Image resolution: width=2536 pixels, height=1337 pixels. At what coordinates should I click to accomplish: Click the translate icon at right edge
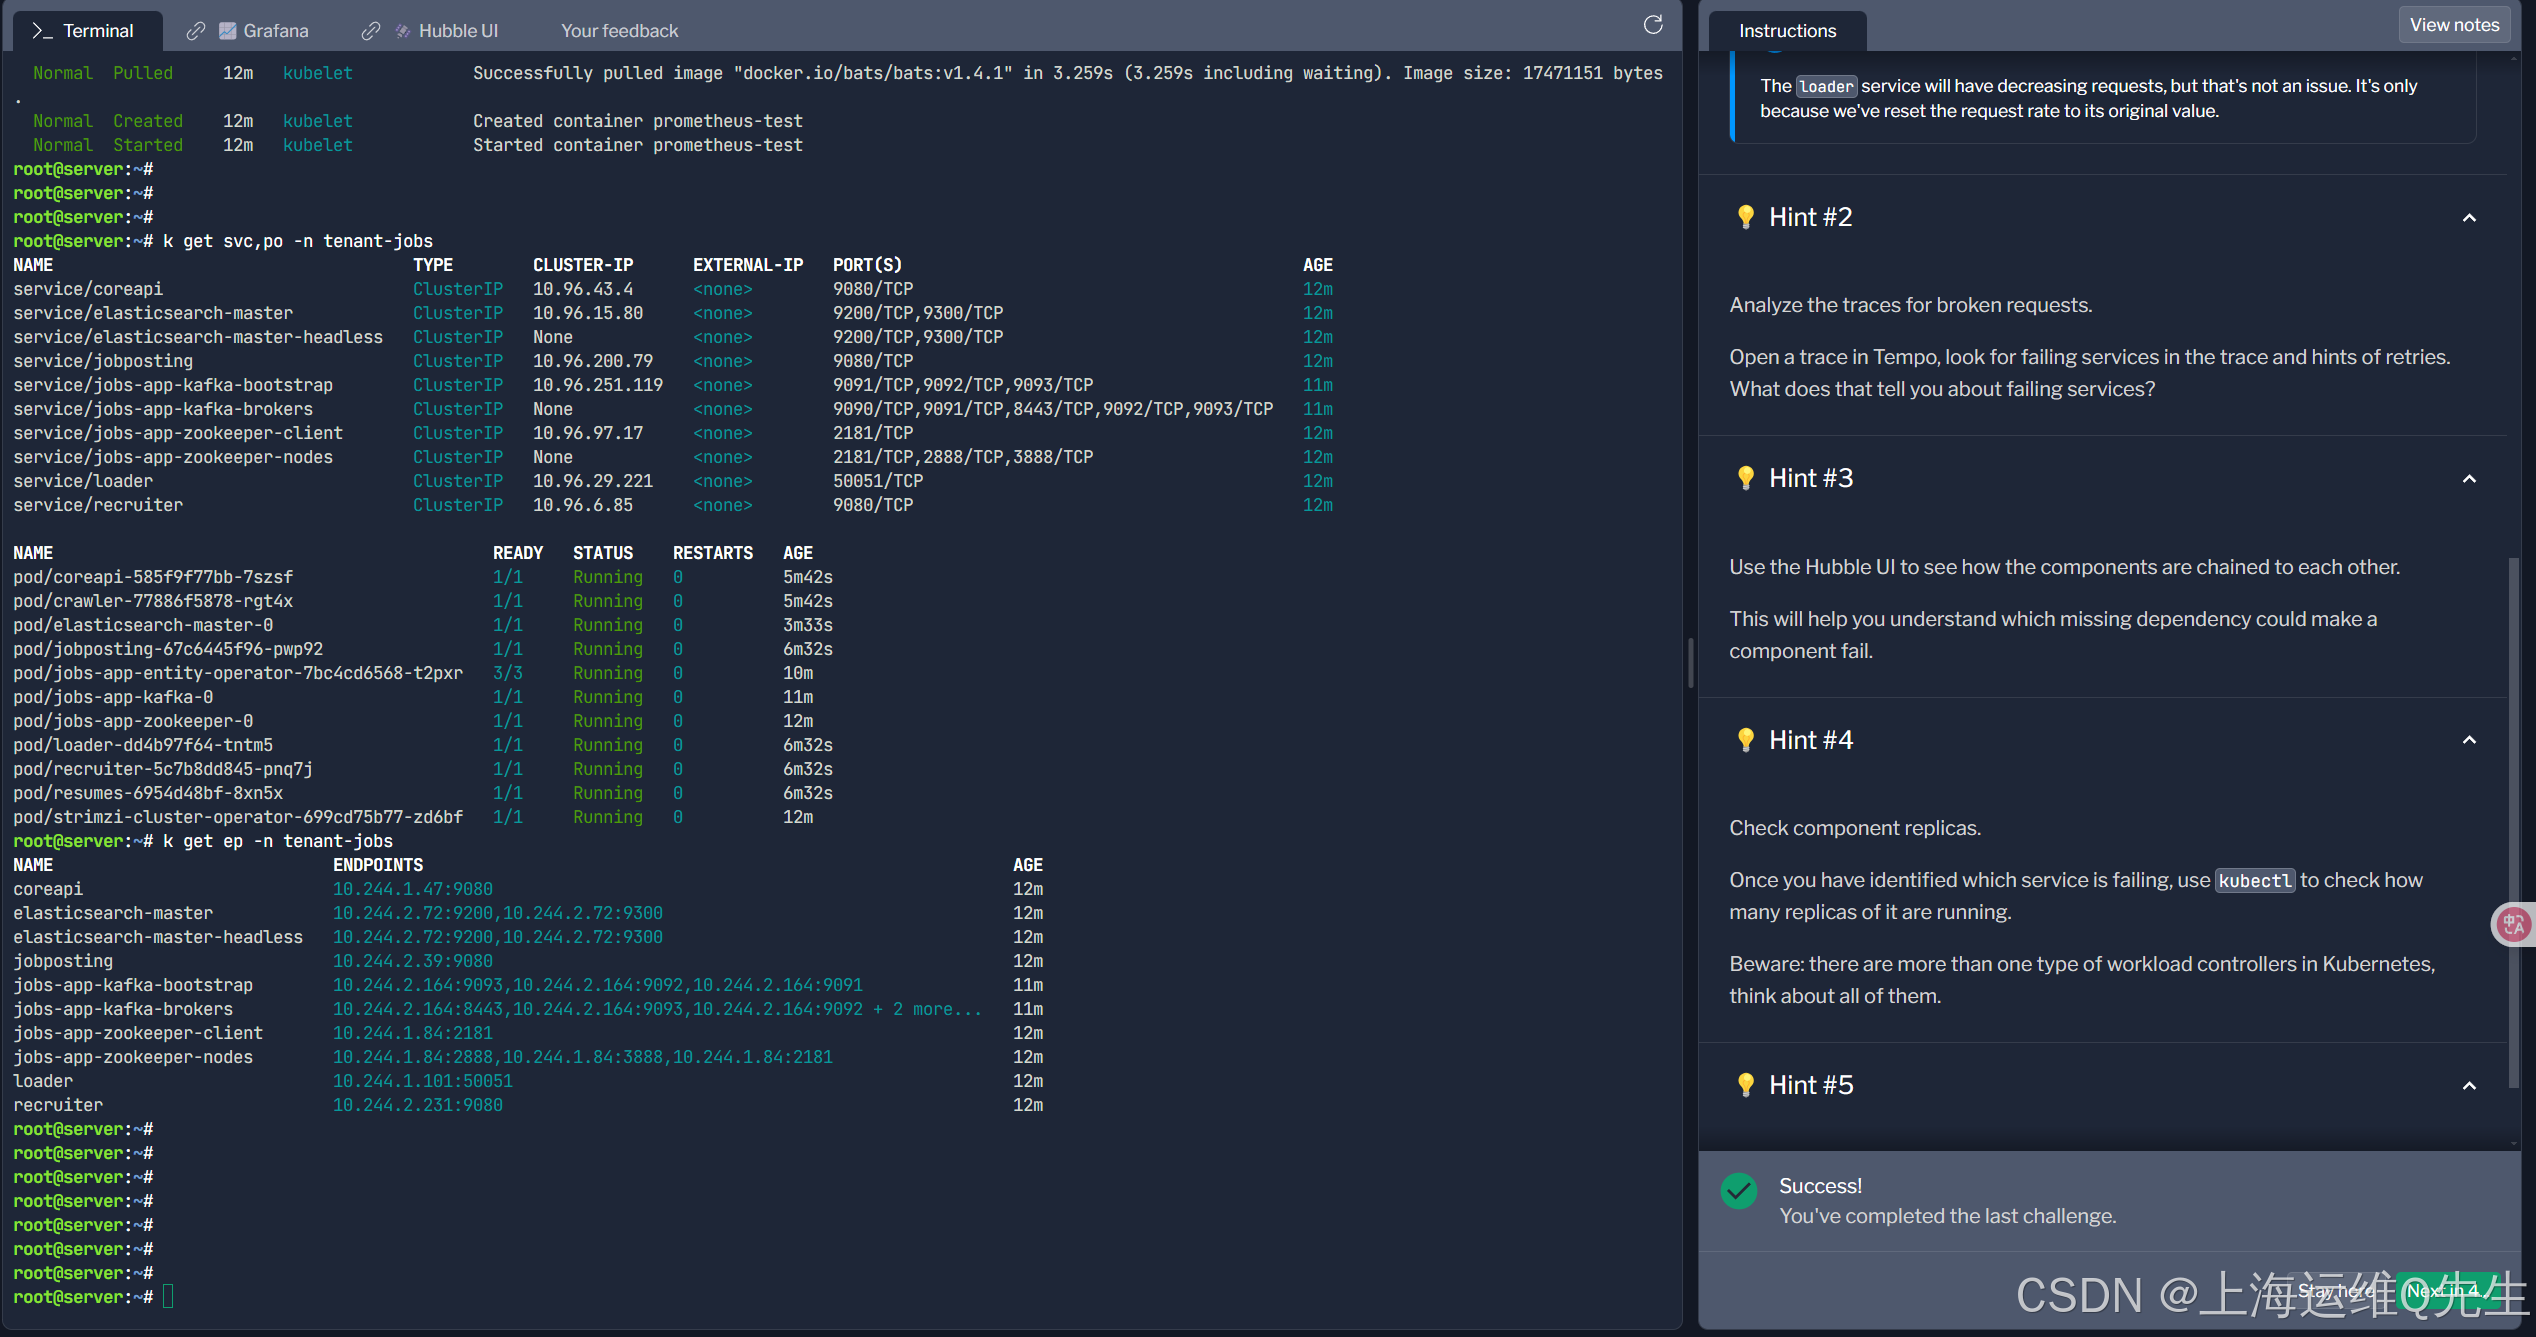[x=2512, y=924]
